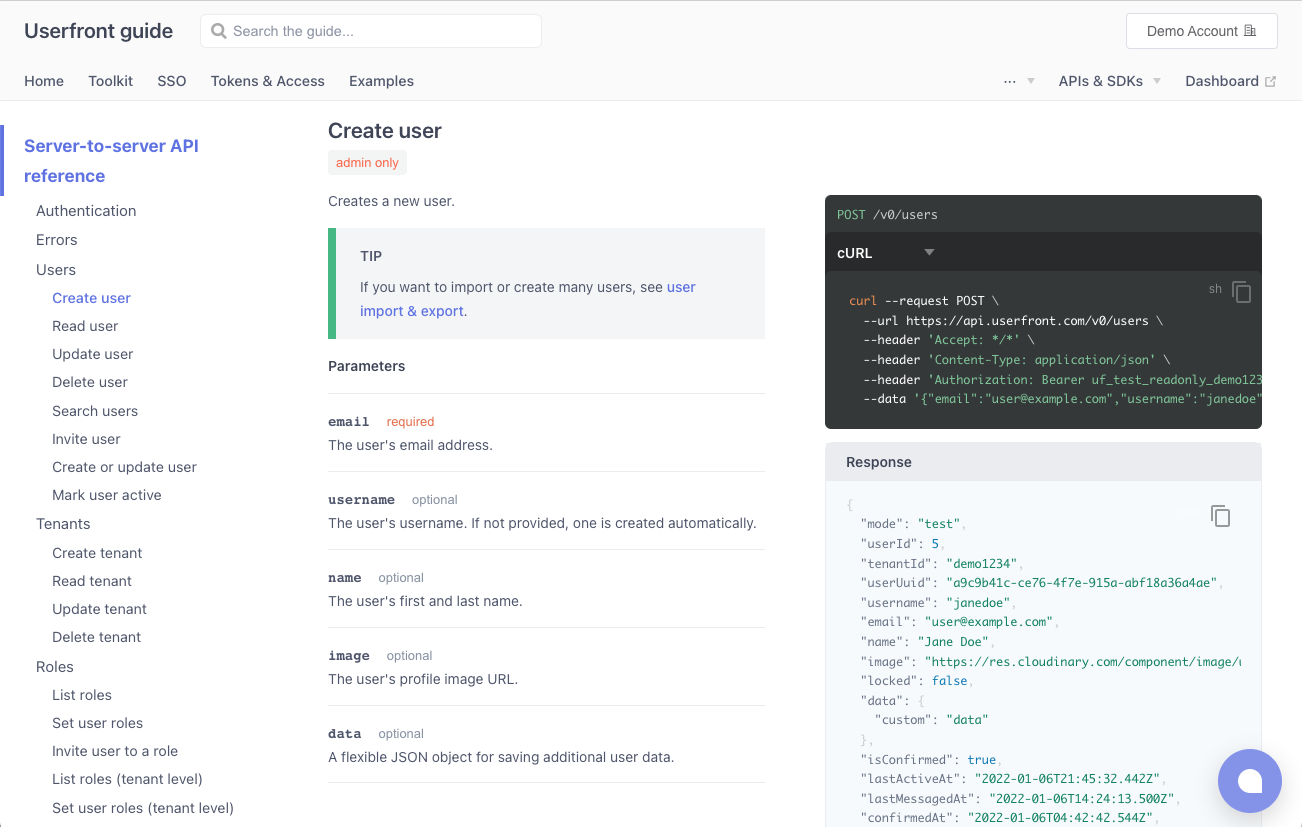Navigate to "Search users" documentation
The image size is (1302, 827).
(x=95, y=410)
